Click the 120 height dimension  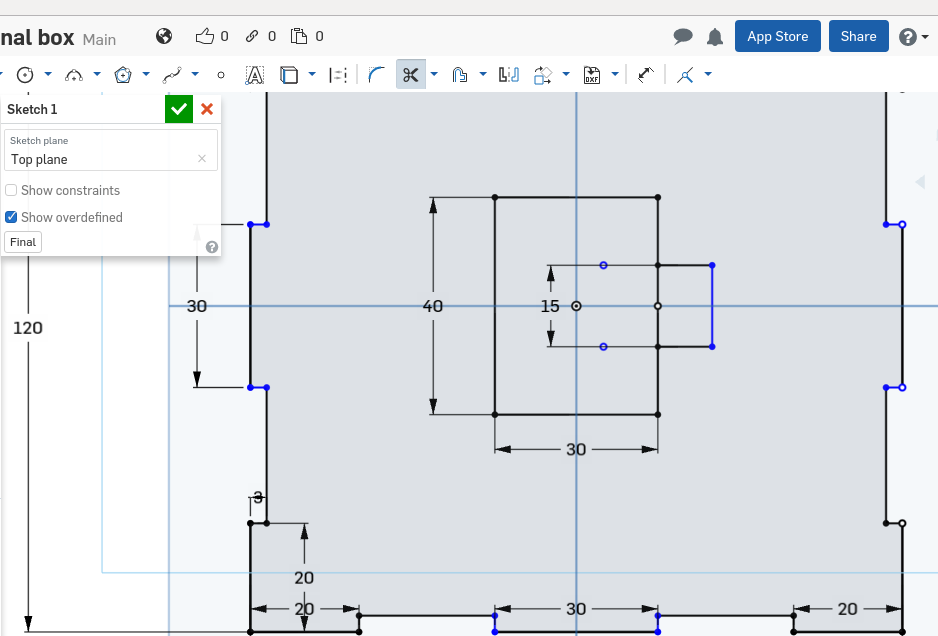tap(28, 328)
